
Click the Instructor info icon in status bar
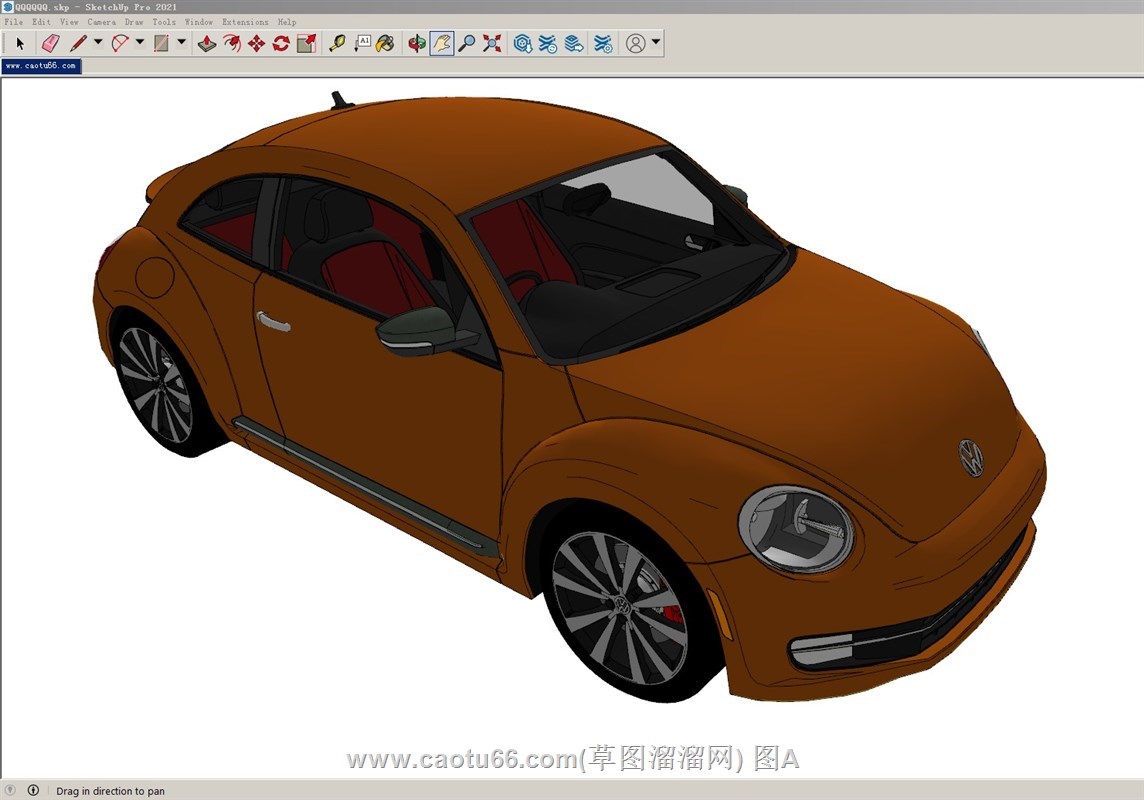[x=33, y=790]
